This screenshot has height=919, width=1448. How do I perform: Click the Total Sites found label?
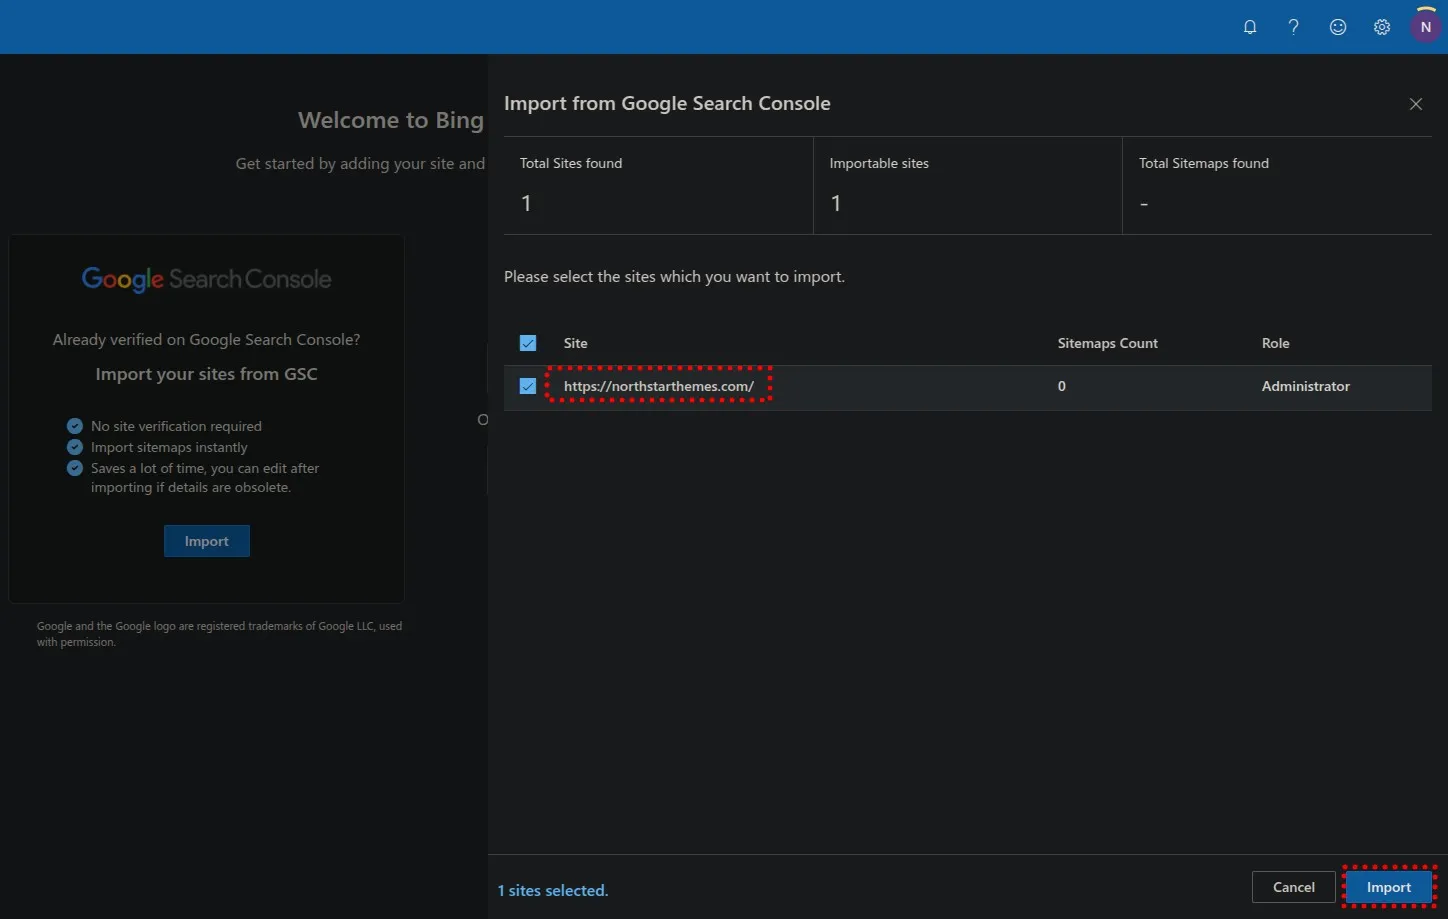click(571, 163)
